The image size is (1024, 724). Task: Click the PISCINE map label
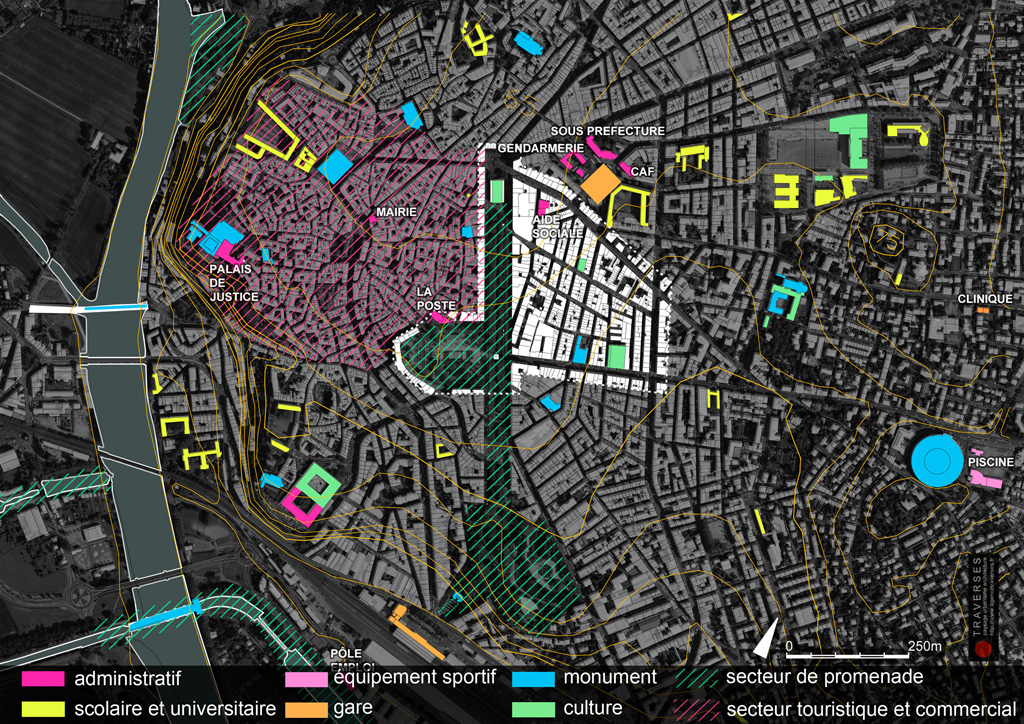click(991, 462)
